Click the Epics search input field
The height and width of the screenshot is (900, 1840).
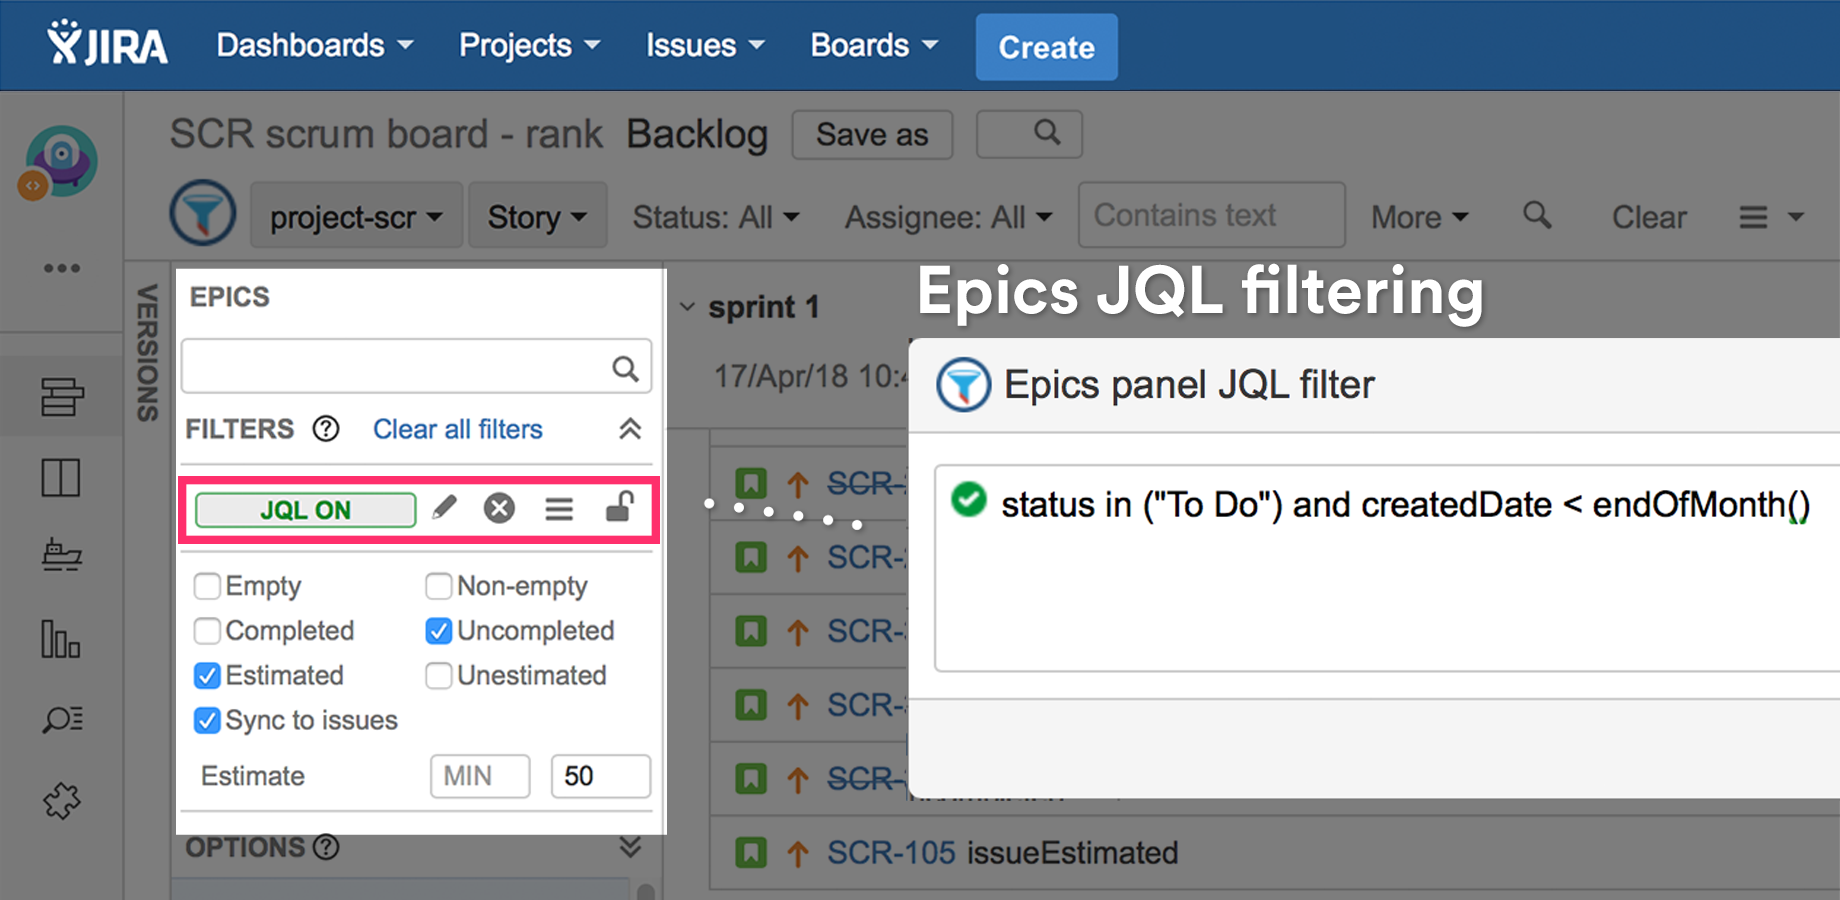pyautogui.click(x=416, y=366)
